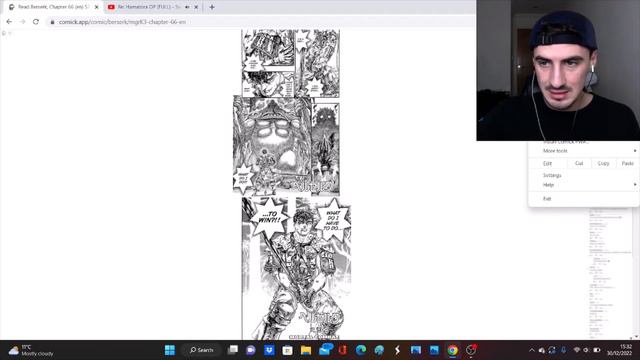This screenshot has height=360, width=640.
Task: Open a new browser tab
Action: 211,7
